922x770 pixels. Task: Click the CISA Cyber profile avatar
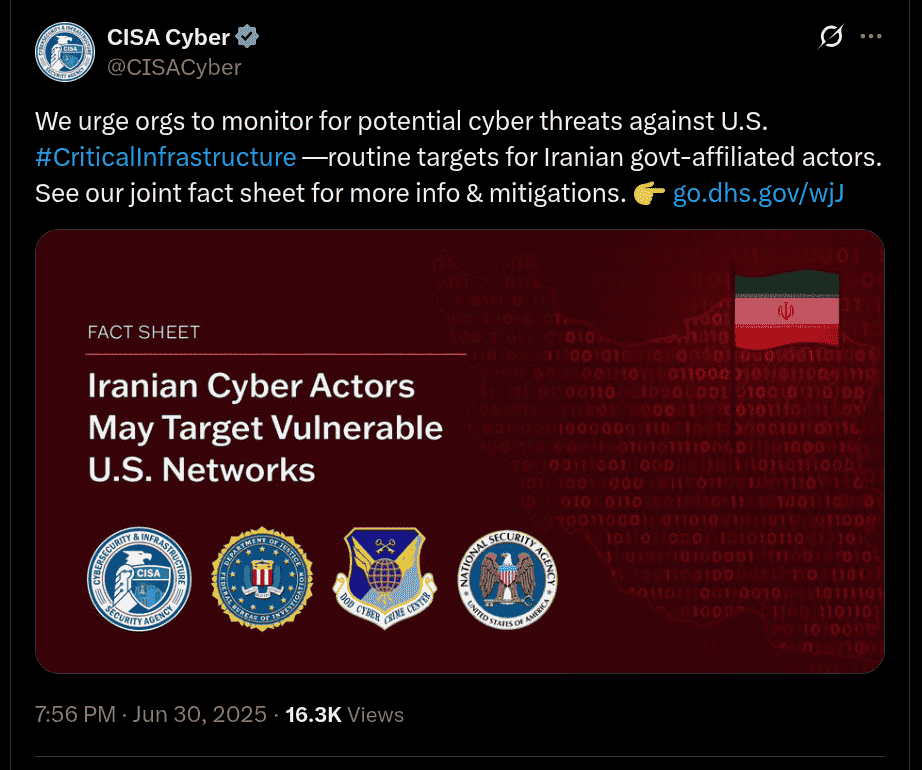(x=64, y=50)
